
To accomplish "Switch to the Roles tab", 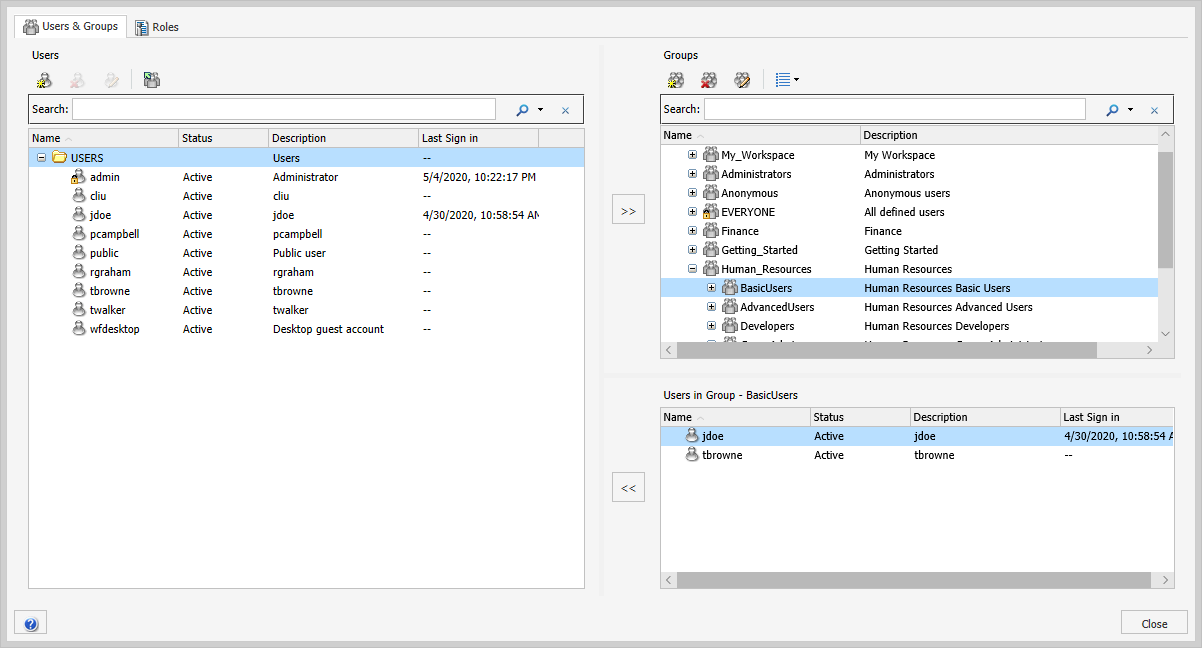I will [x=156, y=27].
